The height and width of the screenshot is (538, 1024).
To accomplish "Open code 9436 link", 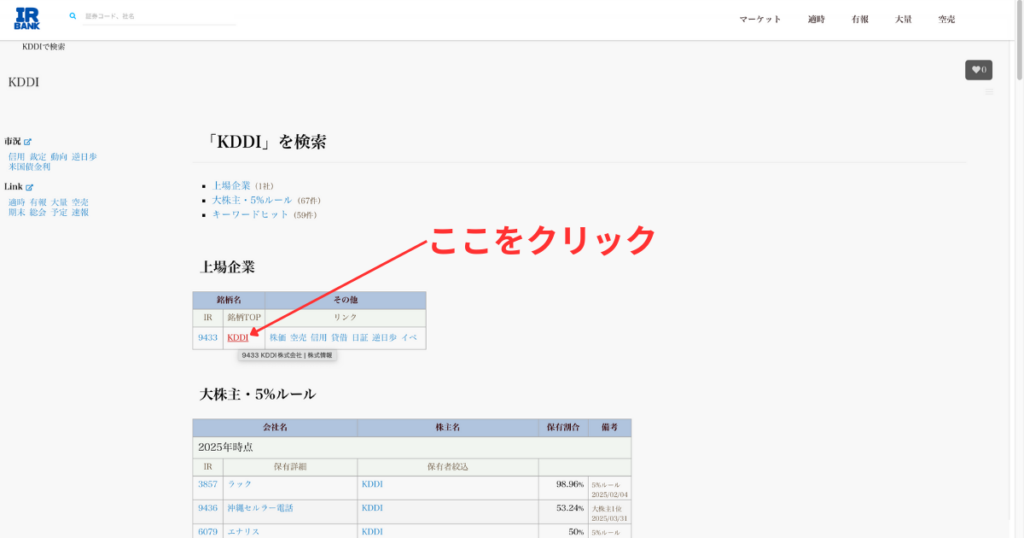I will [208, 508].
